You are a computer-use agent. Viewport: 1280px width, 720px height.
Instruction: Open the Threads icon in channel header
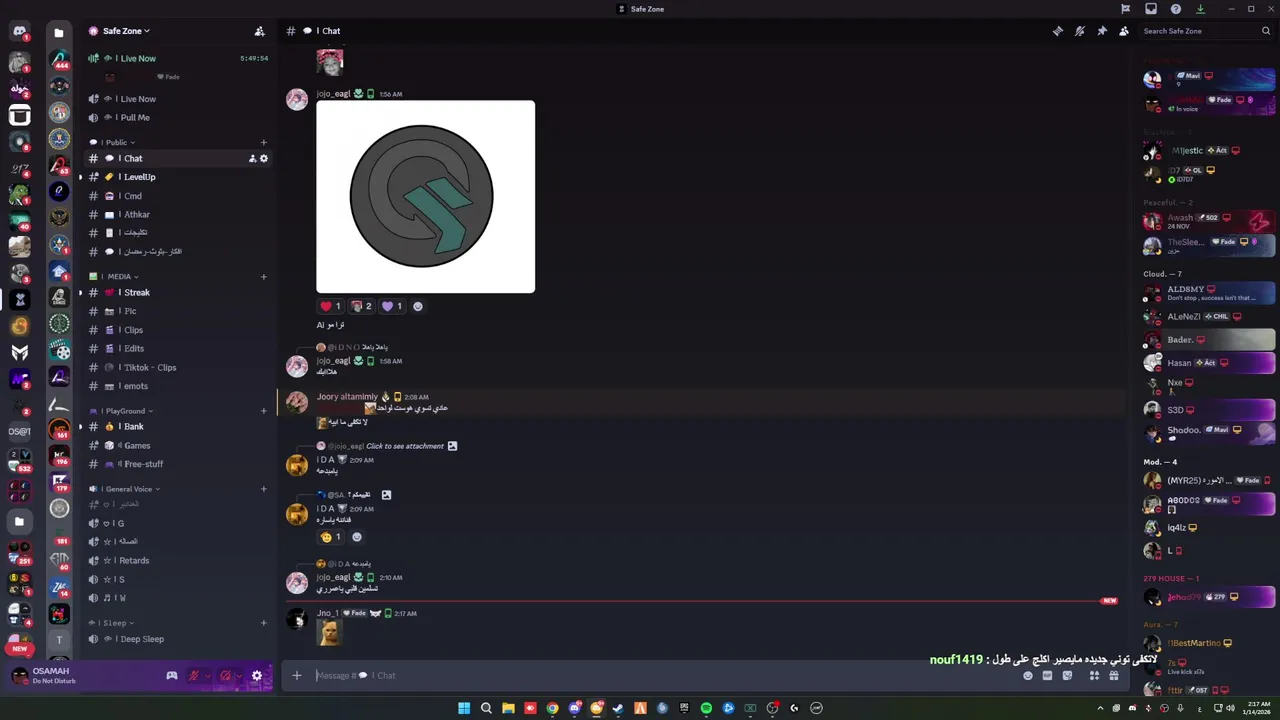pyautogui.click(x=1057, y=31)
